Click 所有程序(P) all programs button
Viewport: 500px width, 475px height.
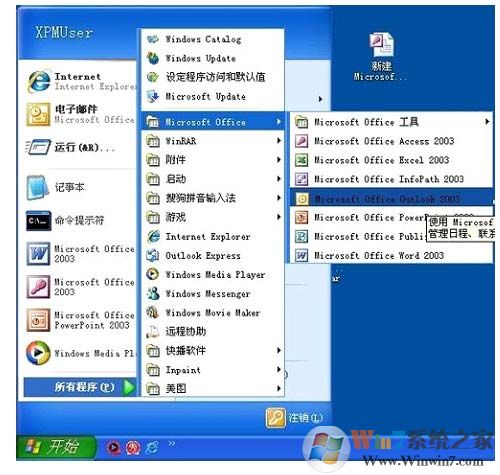coord(80,387)
